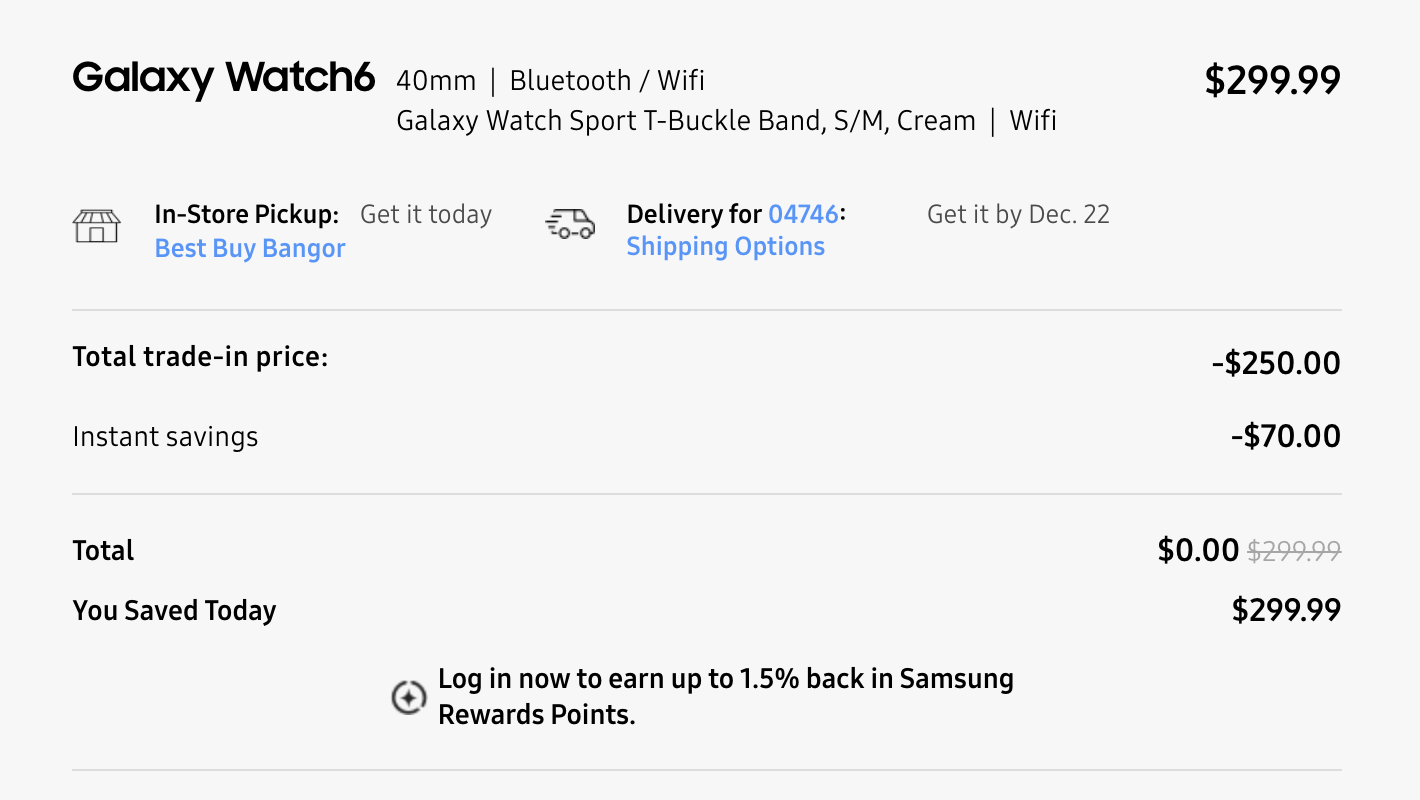
Task: Select the 40mm Bluetooth / Wifi spec text
Action: 550,81
